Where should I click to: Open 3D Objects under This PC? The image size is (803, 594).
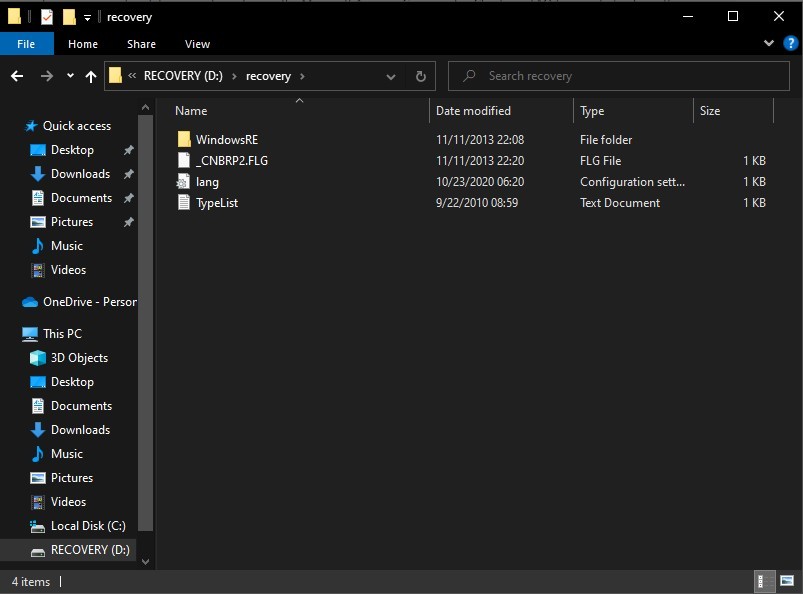click(79, 358)
